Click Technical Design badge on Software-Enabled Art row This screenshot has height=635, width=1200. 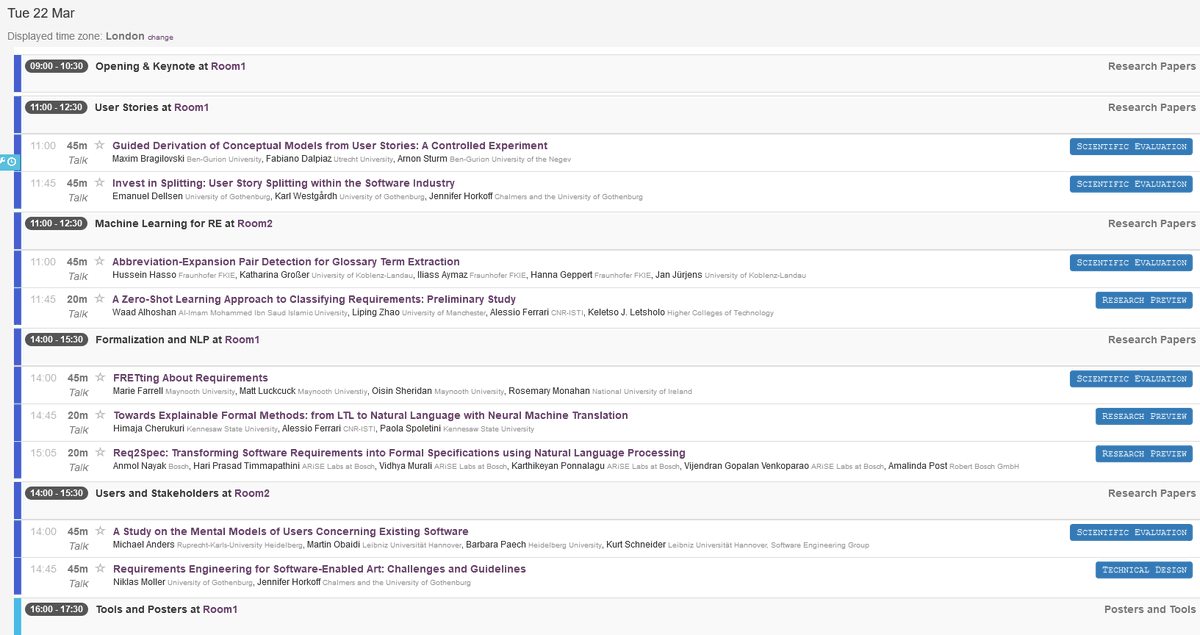[1144, 570]
